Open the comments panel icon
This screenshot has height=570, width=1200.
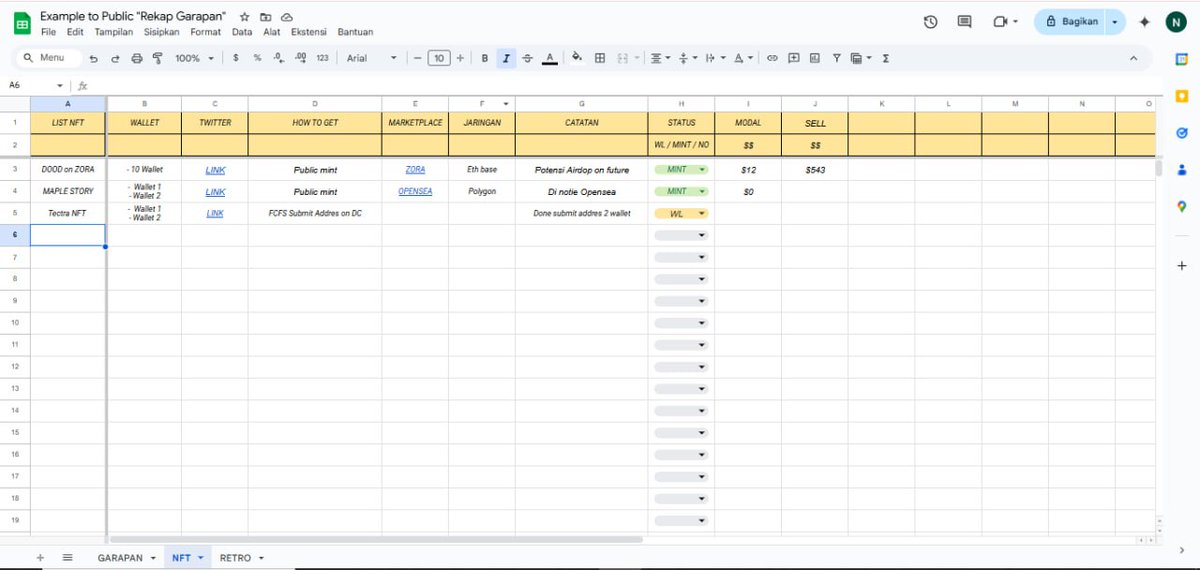pos(964,21)
